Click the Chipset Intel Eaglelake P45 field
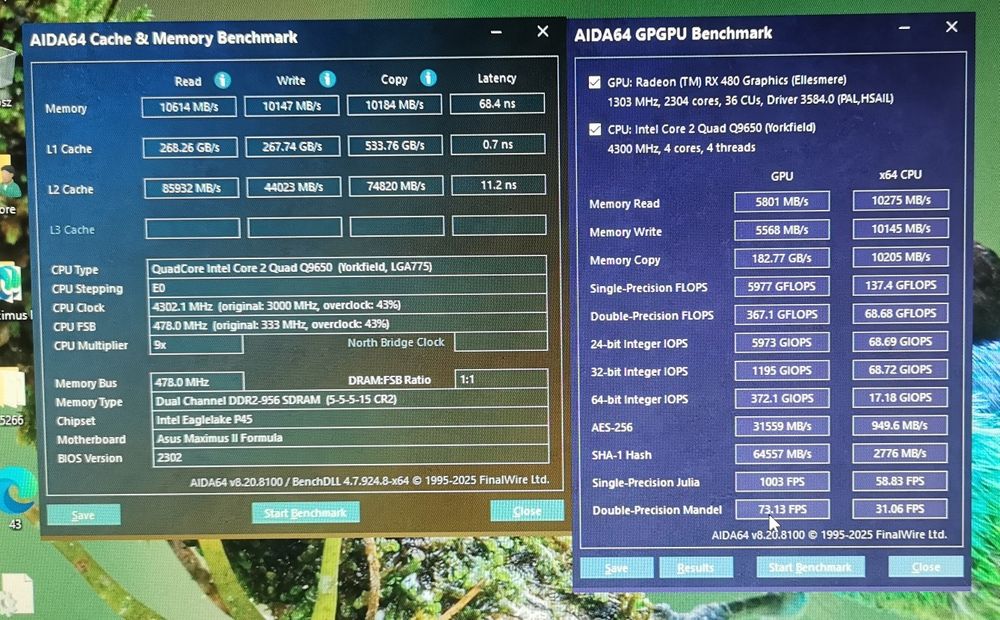This screenshot has width=1000, height=620. 350,419
